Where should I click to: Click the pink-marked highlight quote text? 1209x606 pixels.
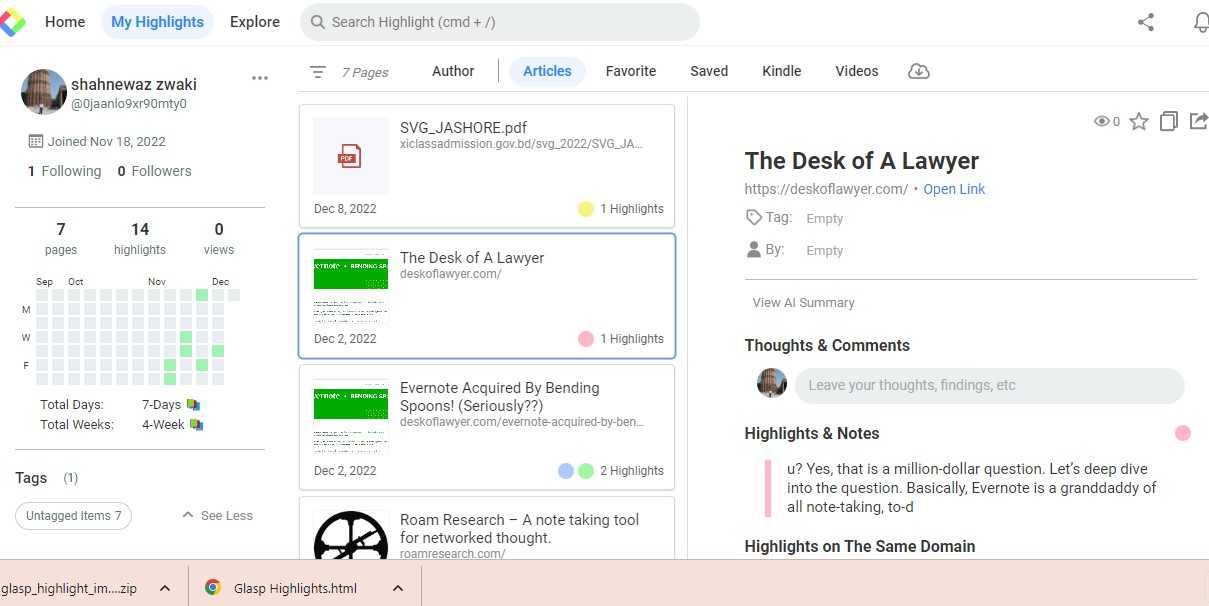pos(972,488)
